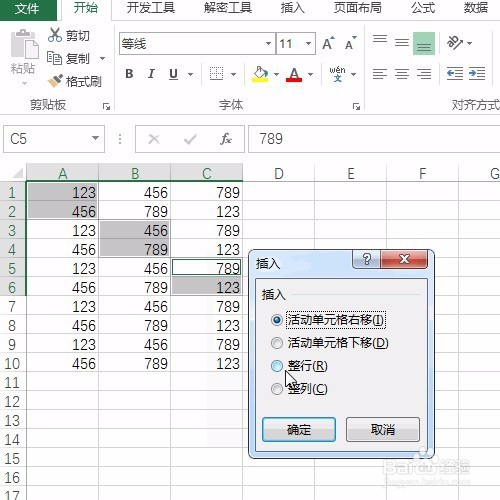
Task: Click the cancel X in formula bar
Action: [x=154, y=139]
